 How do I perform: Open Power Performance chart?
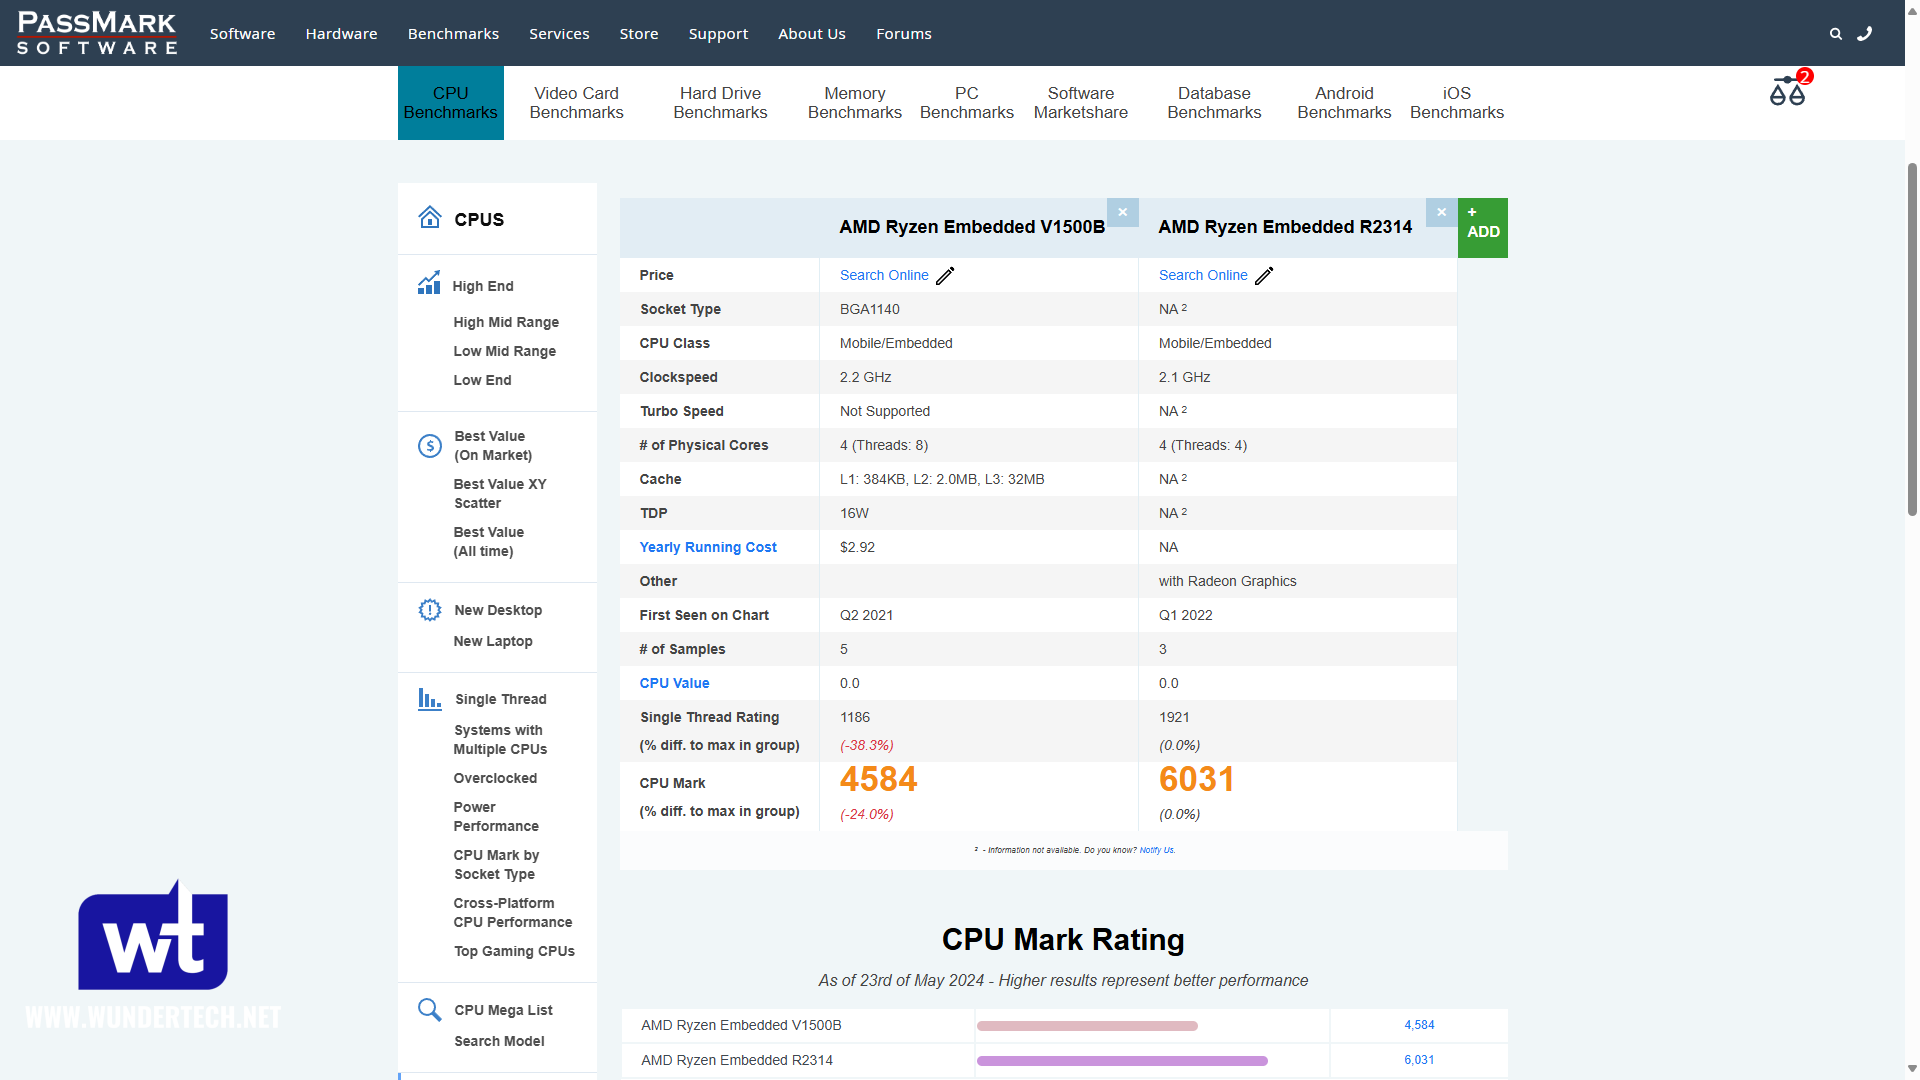click(496, 816)
